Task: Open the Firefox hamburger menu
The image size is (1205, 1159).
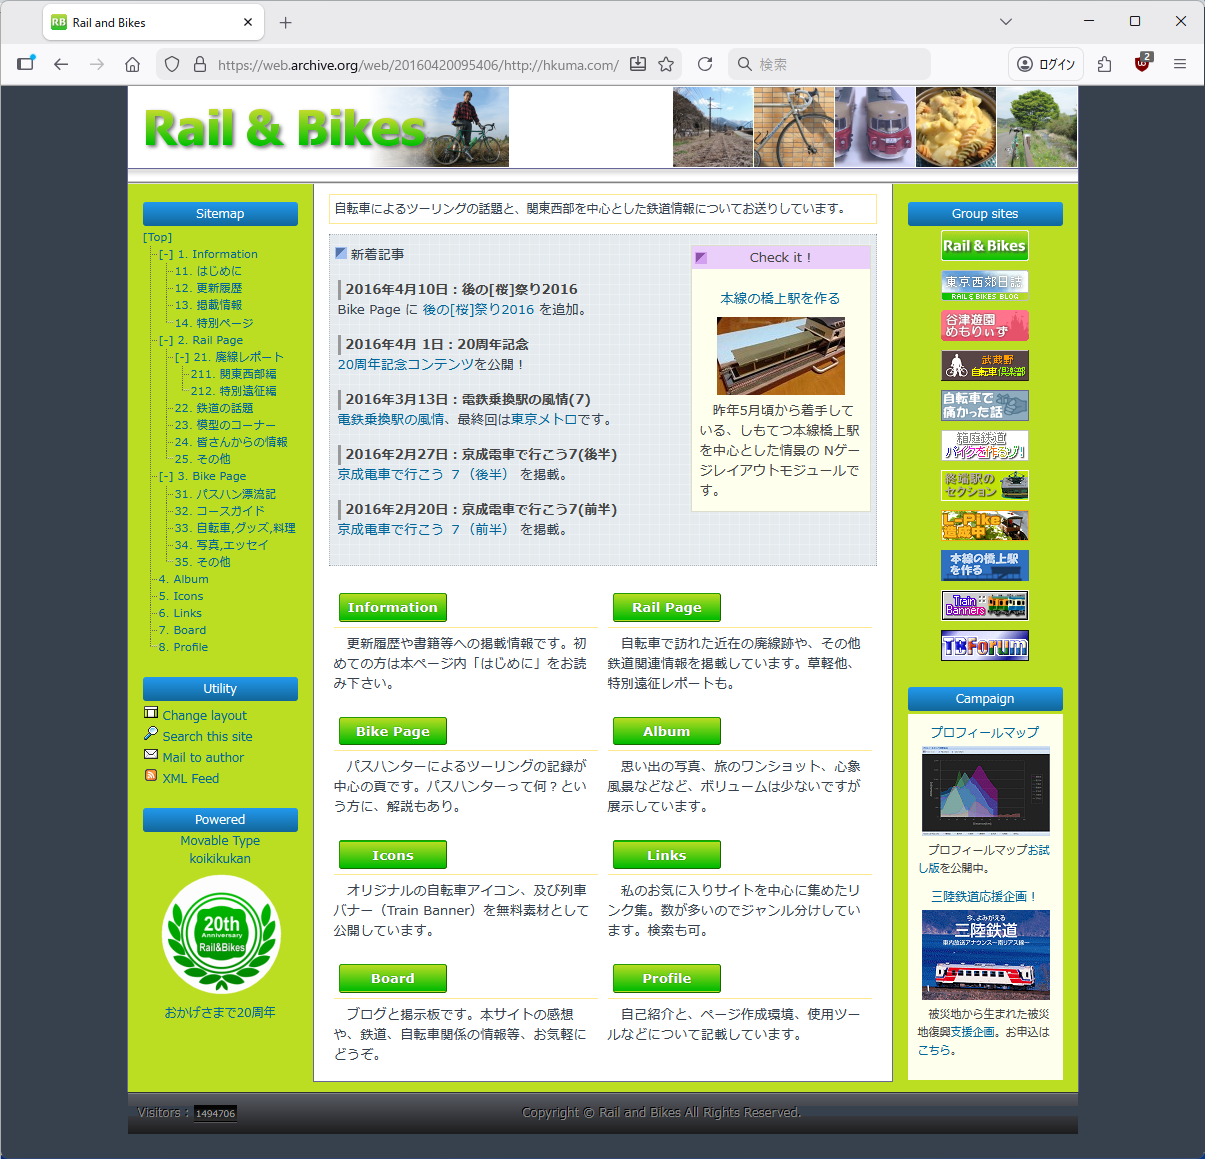Action: tap(1180, 64)
